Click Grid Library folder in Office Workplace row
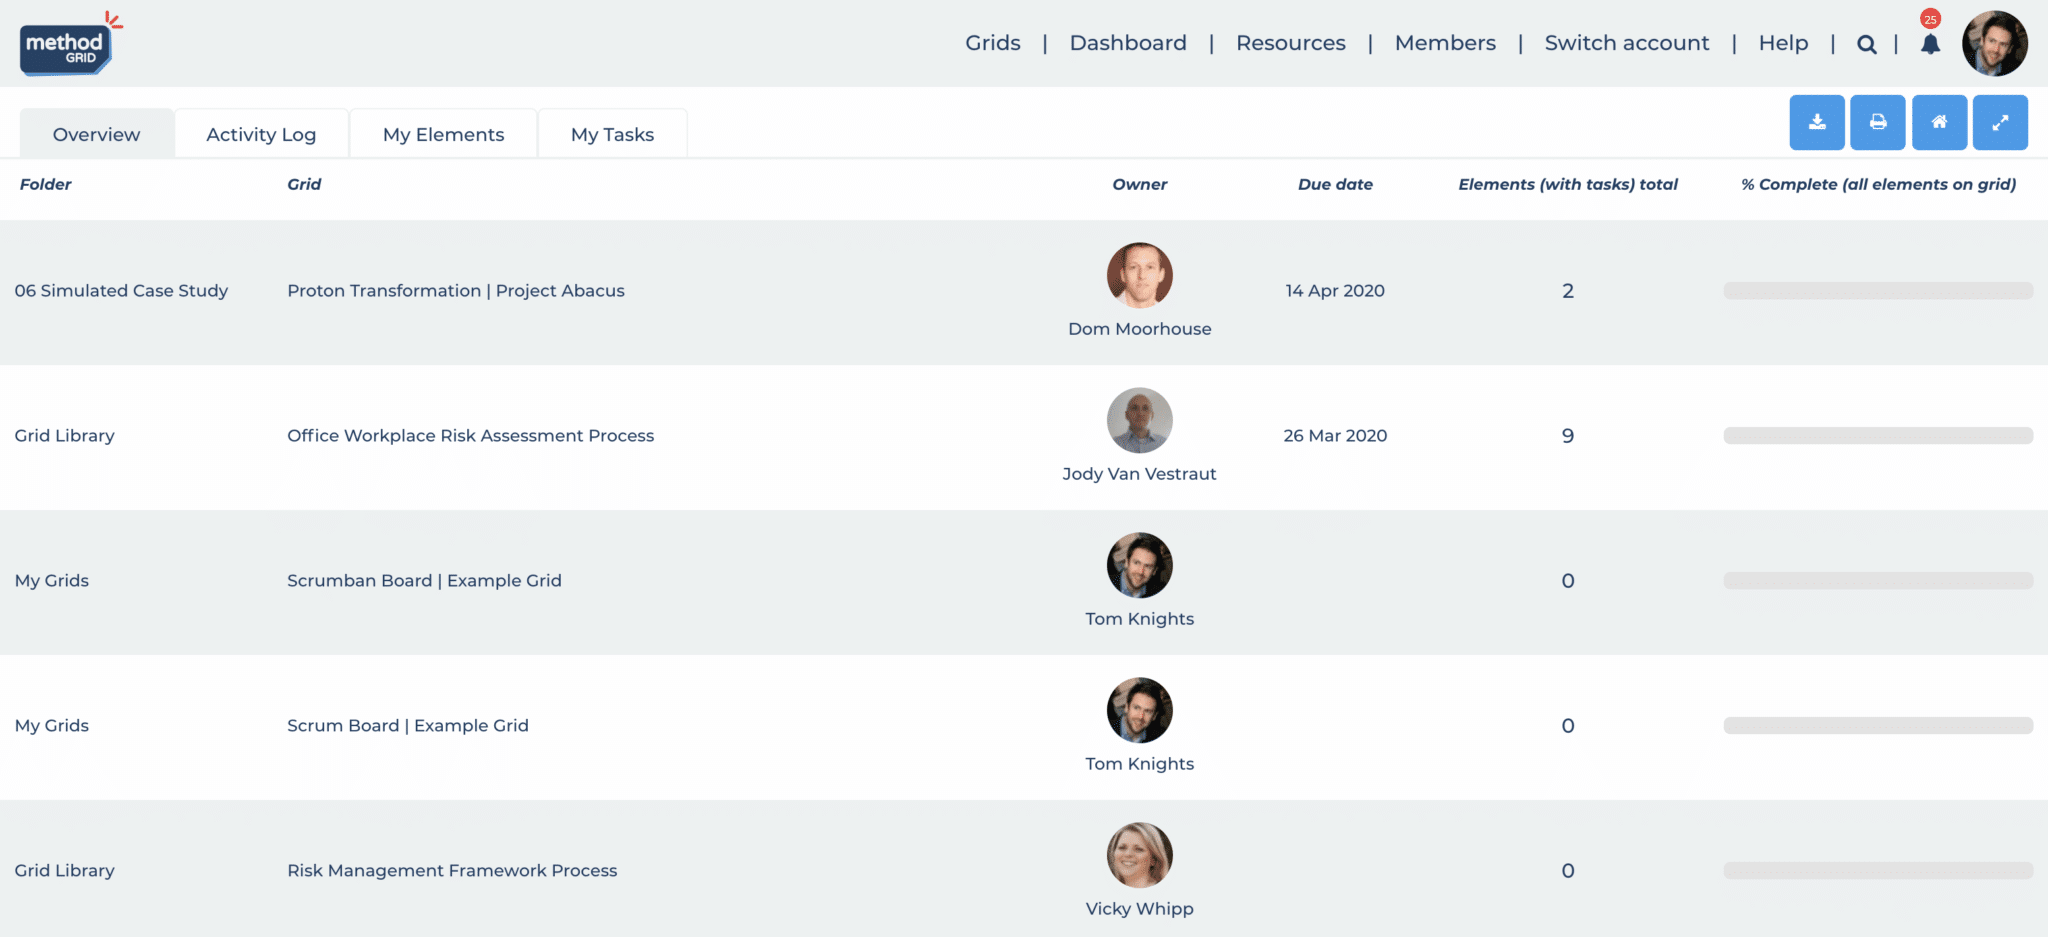 (64, 436)
